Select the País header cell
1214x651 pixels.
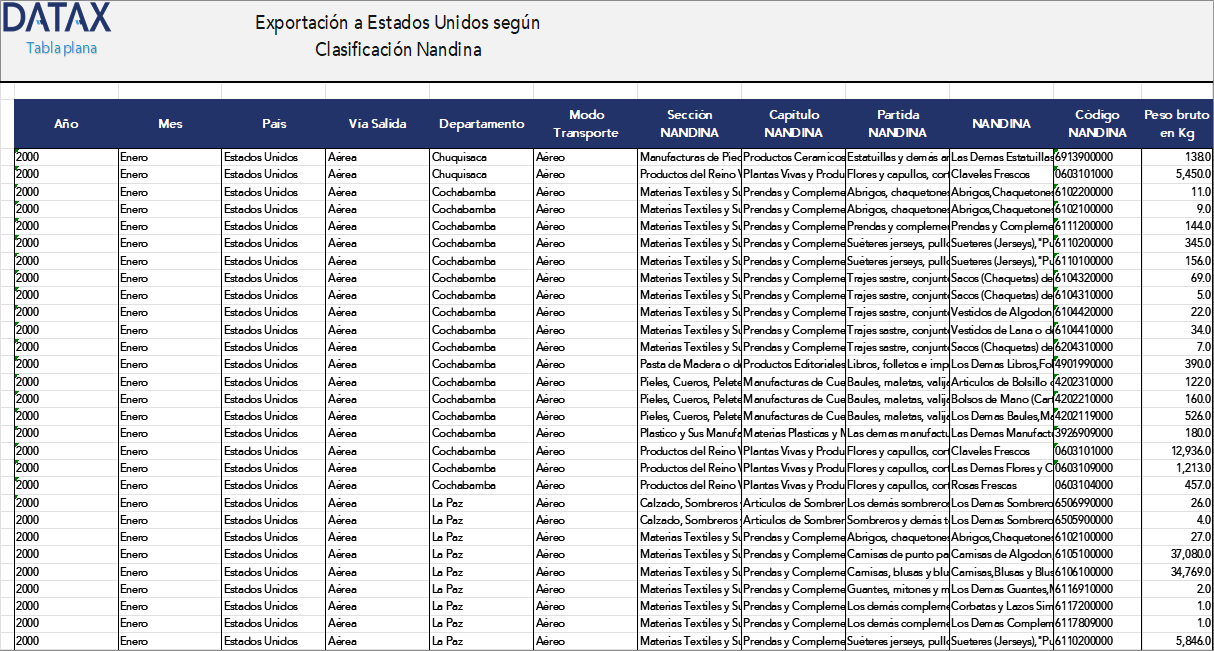point(274,124)
